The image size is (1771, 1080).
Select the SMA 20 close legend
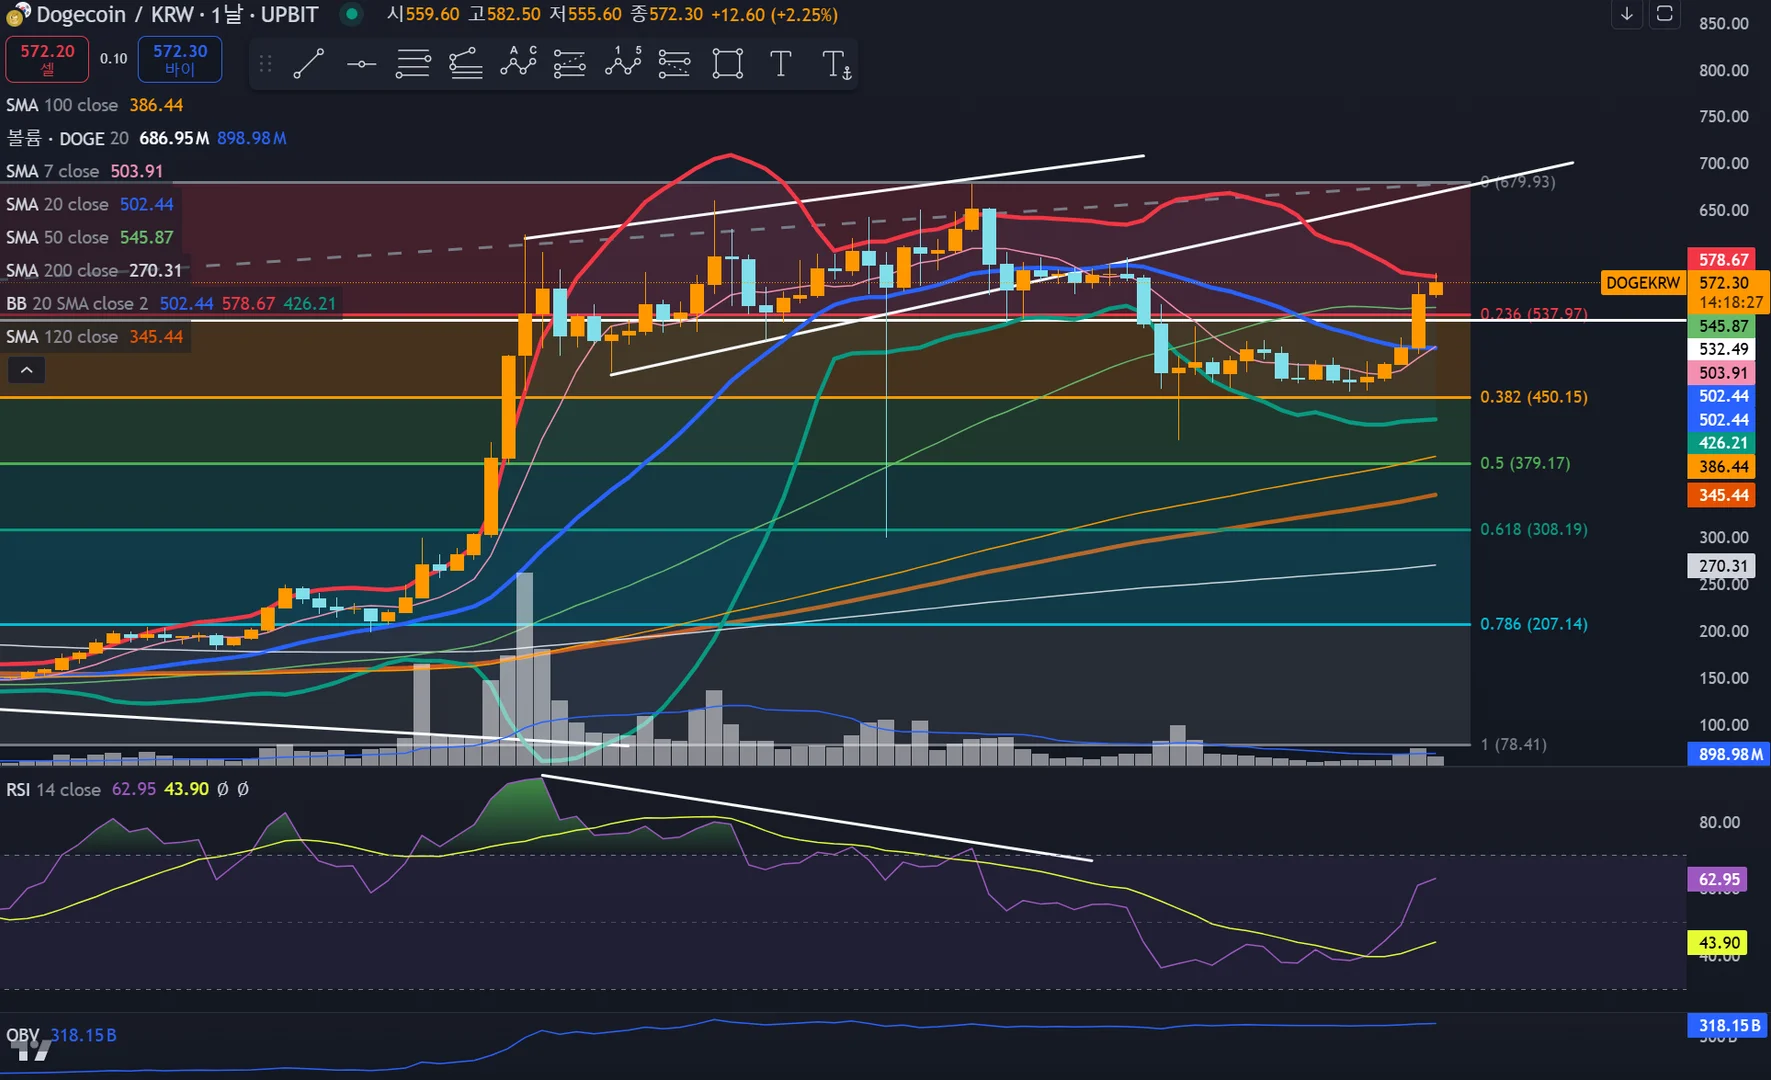tap(90, 204)
